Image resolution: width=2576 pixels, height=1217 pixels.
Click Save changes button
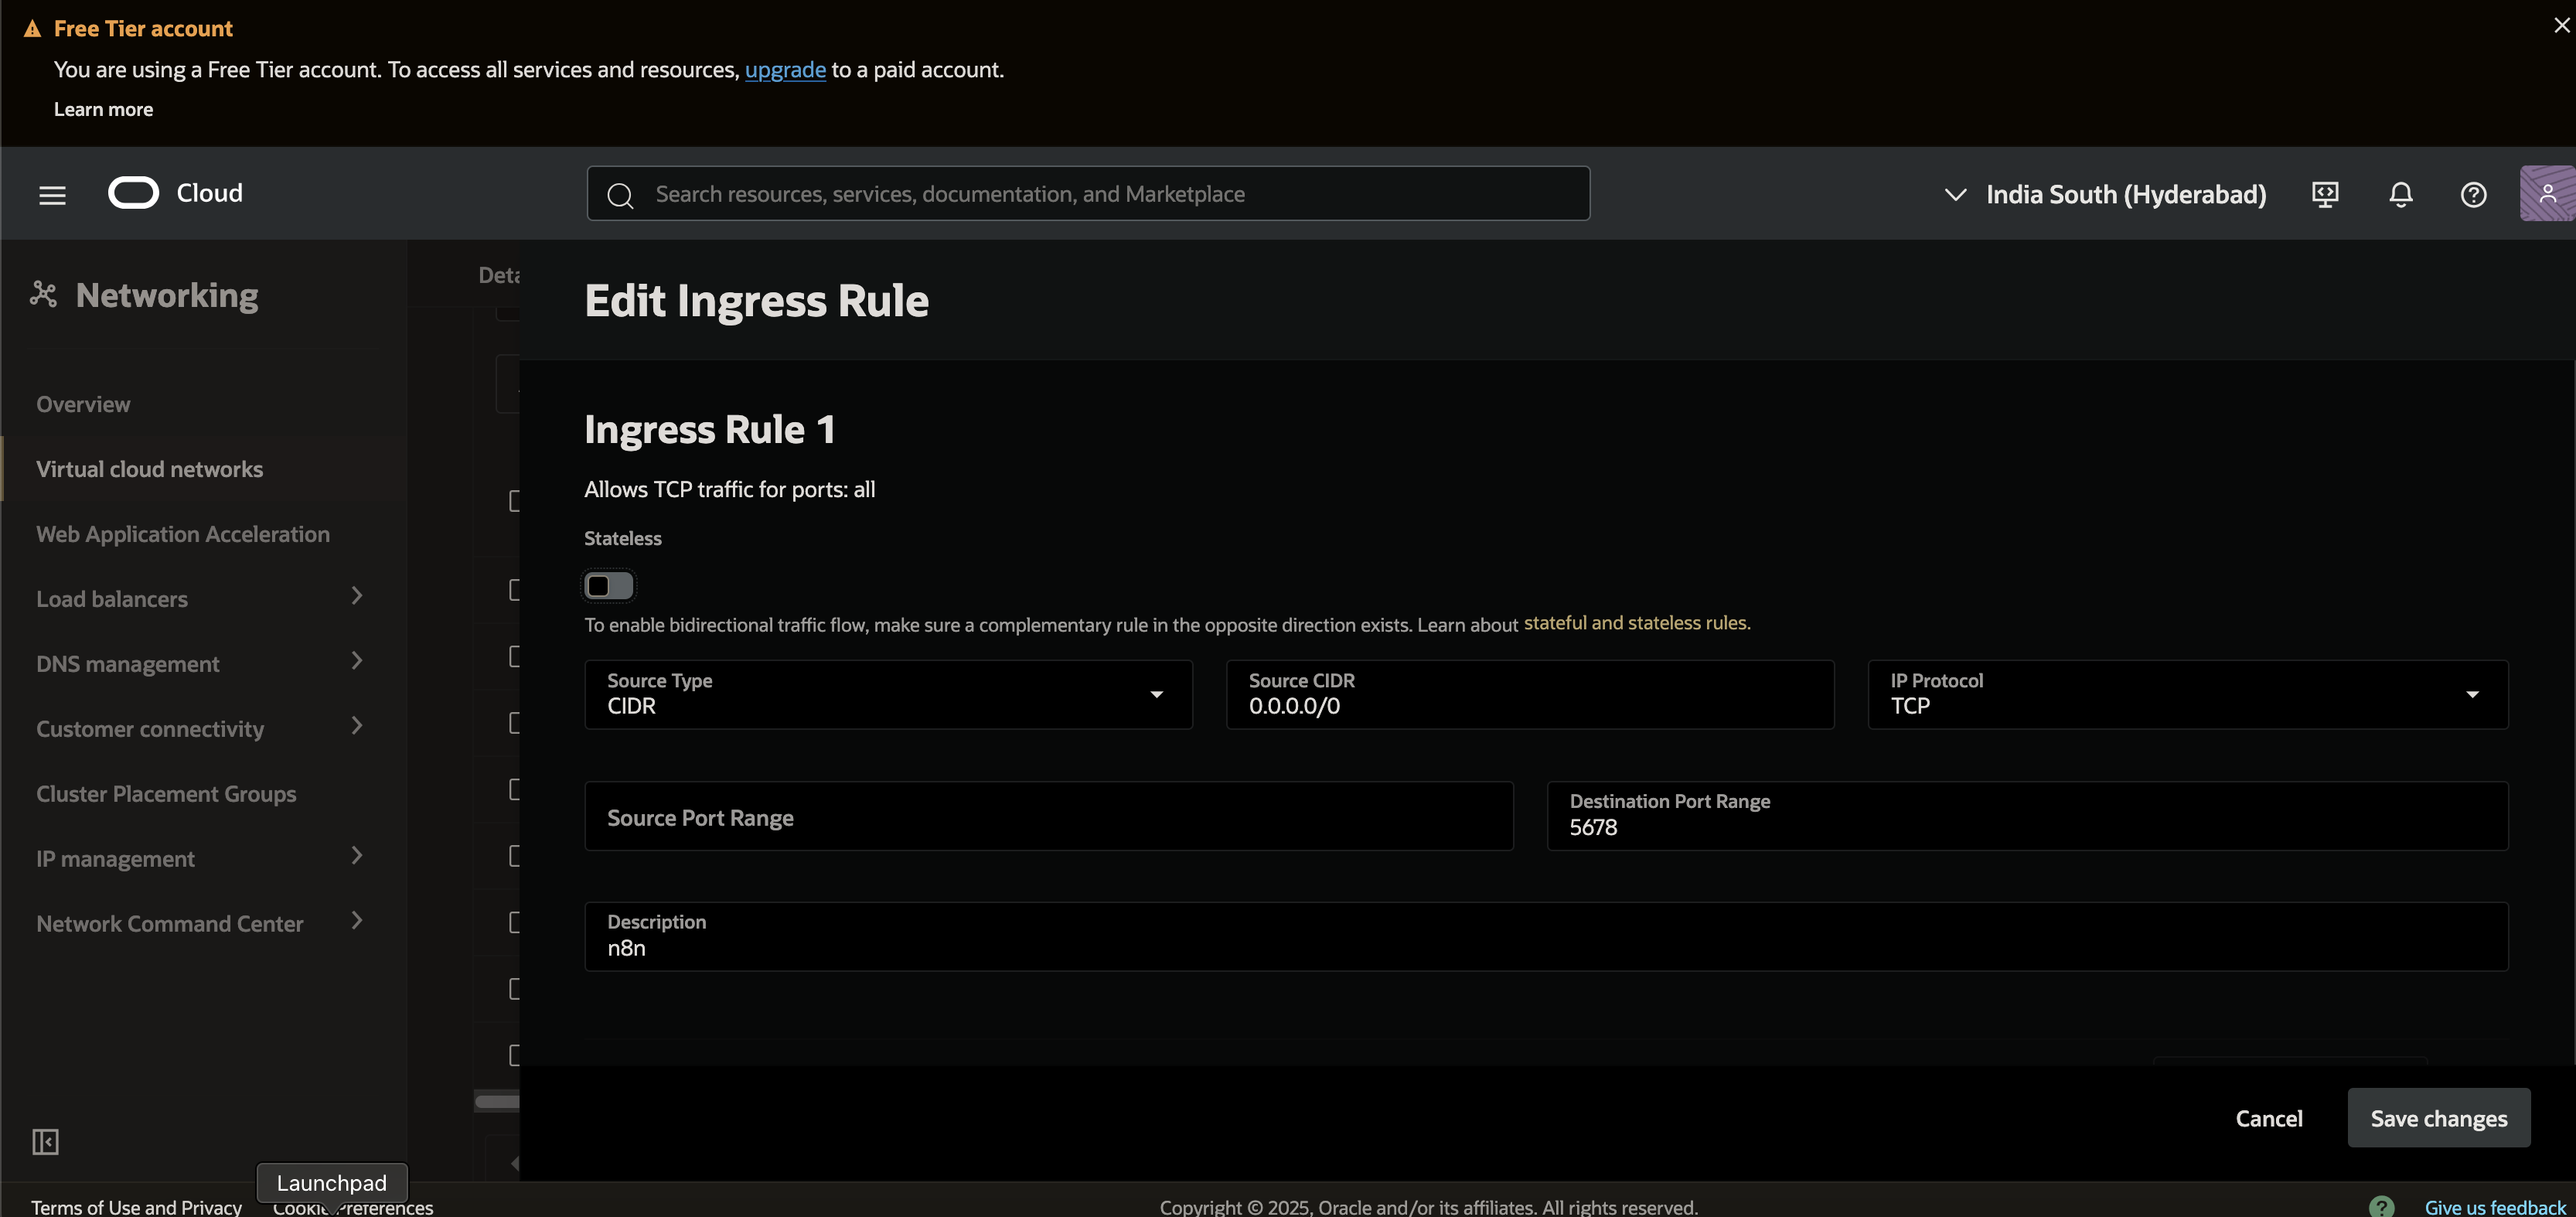click(x=2438, y=1118)
